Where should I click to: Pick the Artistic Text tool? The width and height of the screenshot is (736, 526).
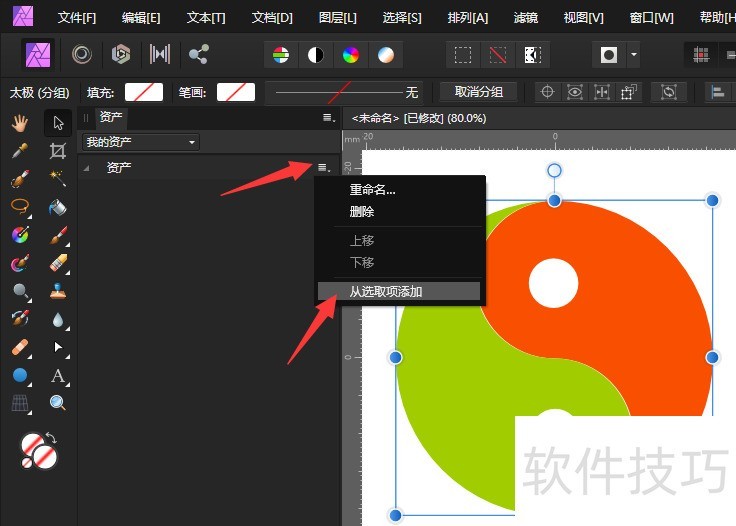58,376
